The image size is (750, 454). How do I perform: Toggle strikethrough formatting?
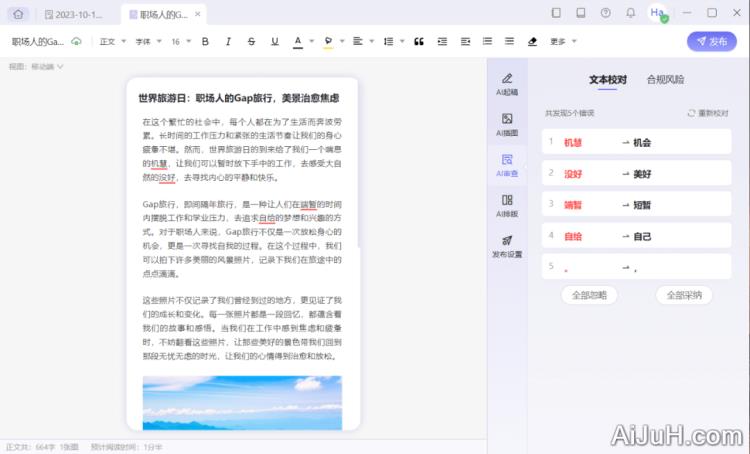[x=250, y=41]
